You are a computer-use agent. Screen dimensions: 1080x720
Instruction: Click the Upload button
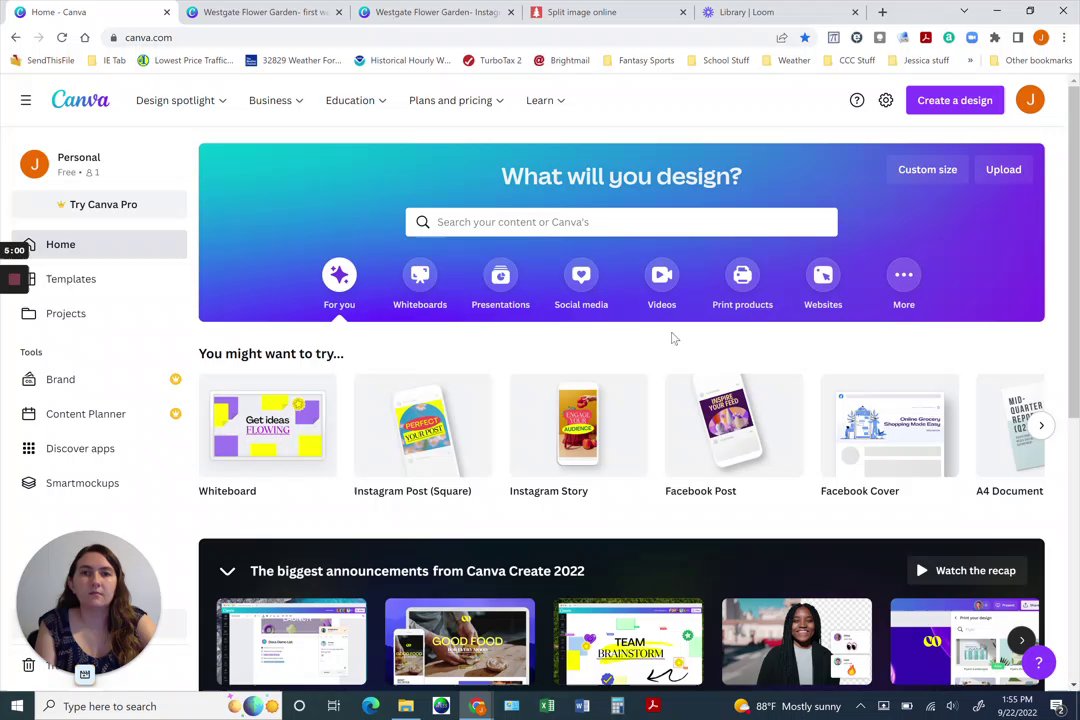[x=1004, y=169]
